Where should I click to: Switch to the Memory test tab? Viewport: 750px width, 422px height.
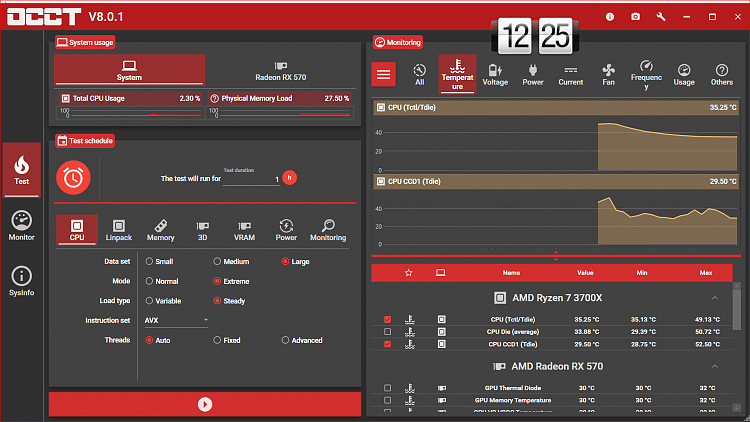click(x=161, y=230)
